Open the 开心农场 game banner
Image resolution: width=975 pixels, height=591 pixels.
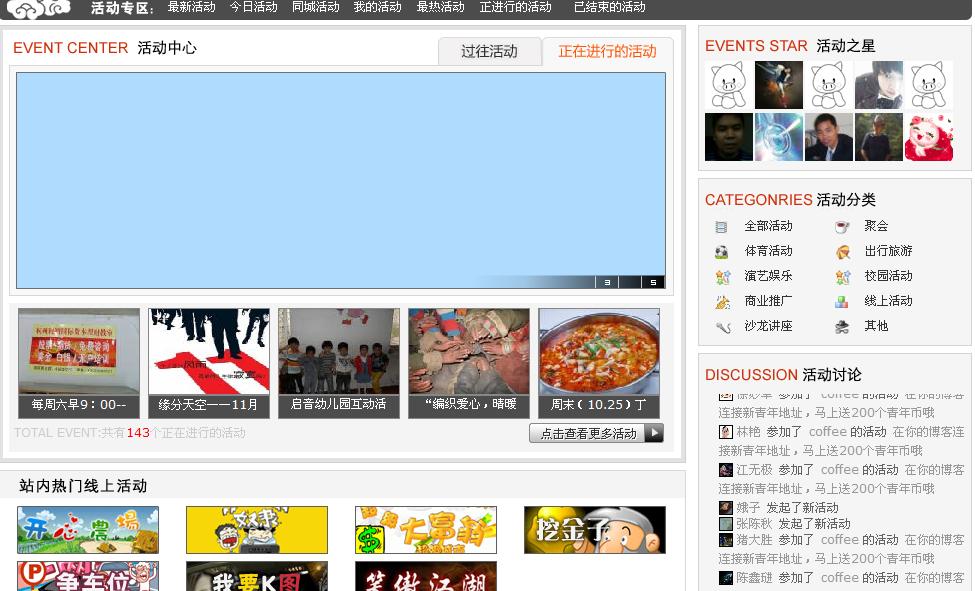tap(88, 530)
